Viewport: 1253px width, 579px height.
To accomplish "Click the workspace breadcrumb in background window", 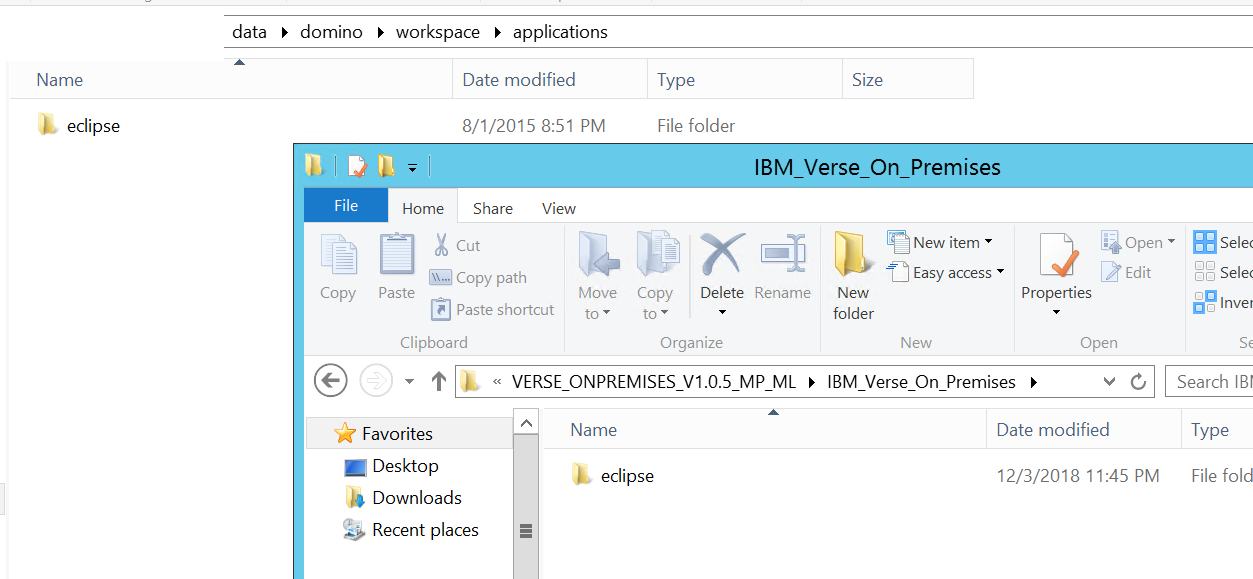I will [438, 32].
